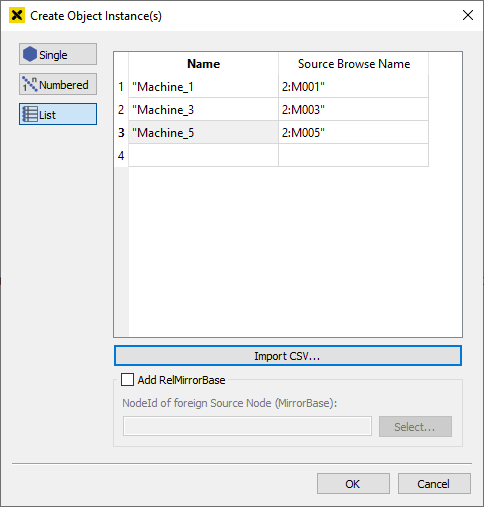Select the "Machine_3 name cell
Image resolution: width=484 pixels, height=507 pixels.
[203, 110]
